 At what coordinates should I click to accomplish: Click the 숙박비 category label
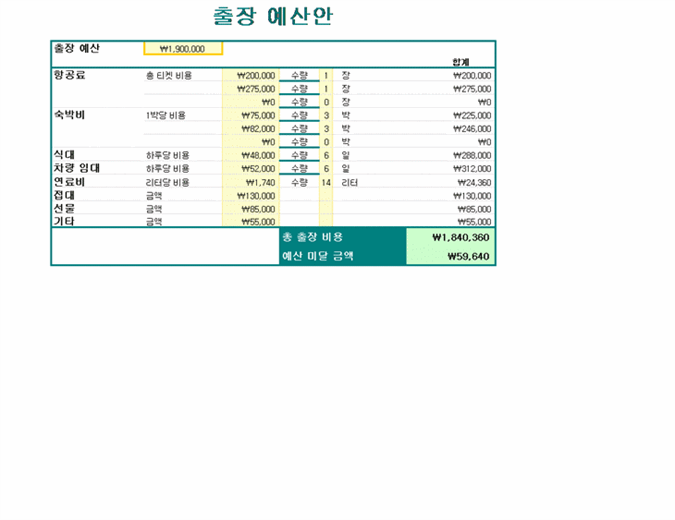(x=69, y=115)
